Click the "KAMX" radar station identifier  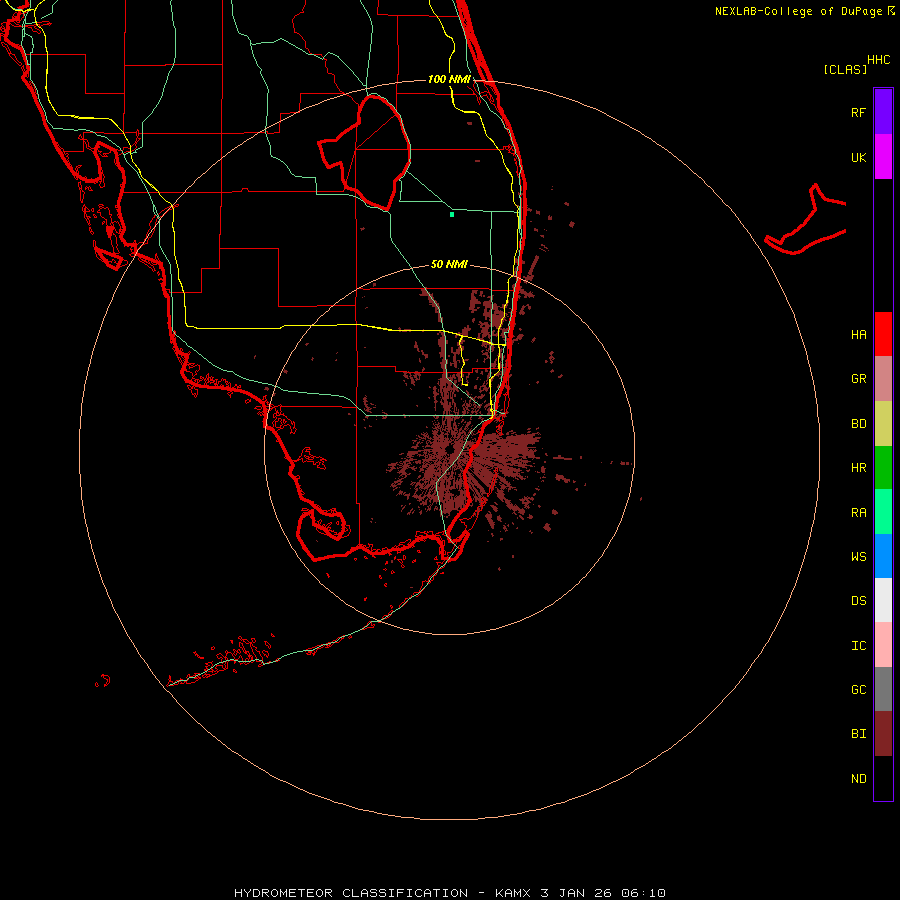point(513,893)
